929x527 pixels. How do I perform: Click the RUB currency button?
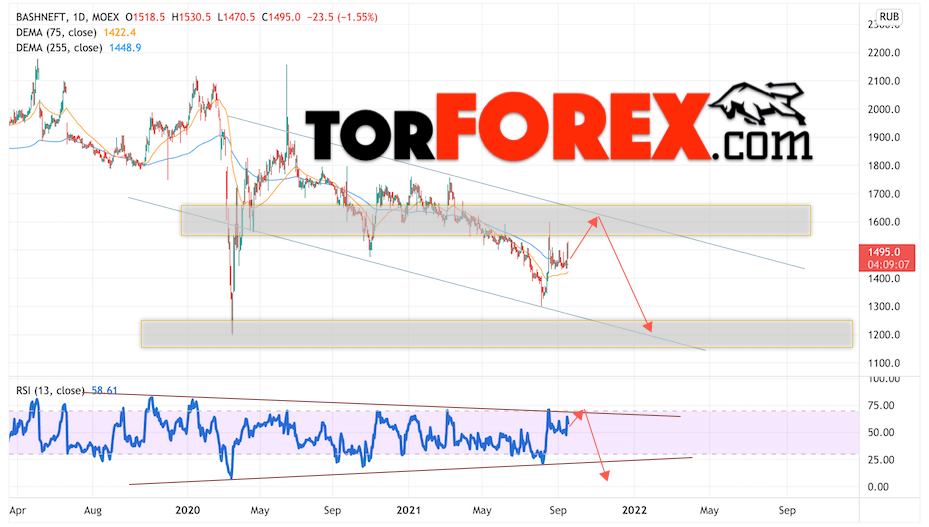[889, 17]
